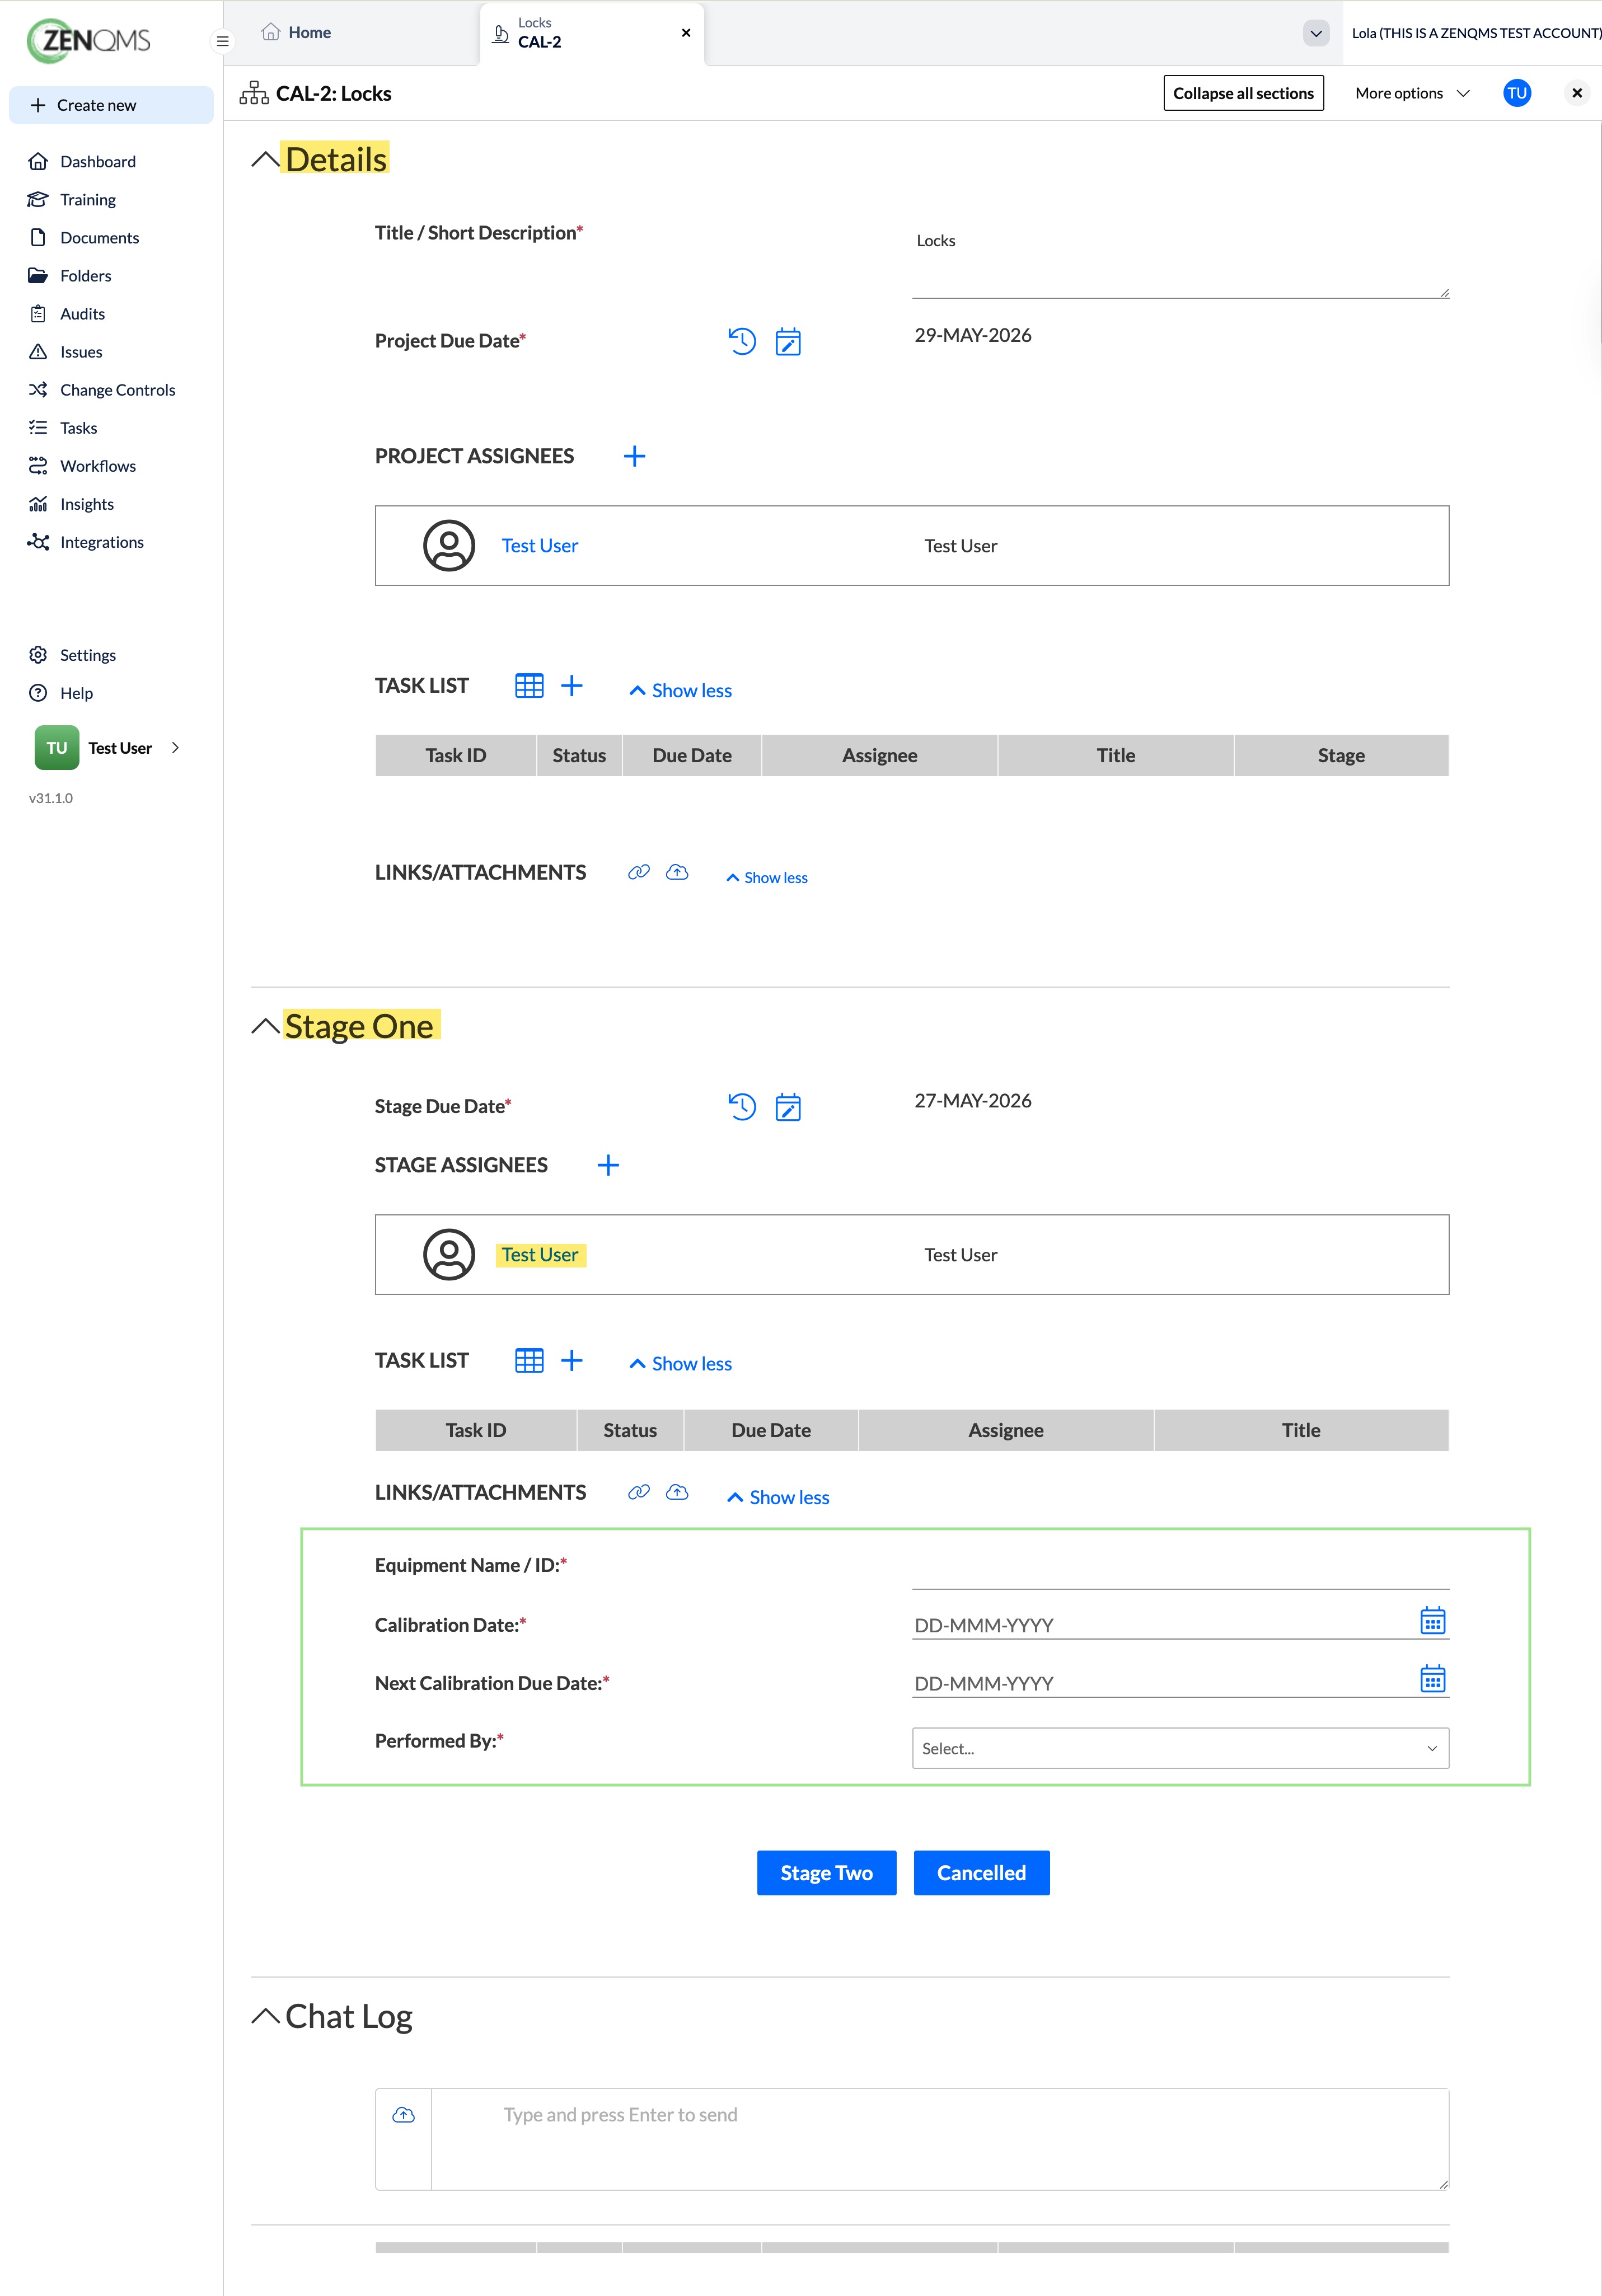This screenshot has width=1602, height=2296.
Task: Open Stage One task list grid icon
Action: coord(529,1360)
